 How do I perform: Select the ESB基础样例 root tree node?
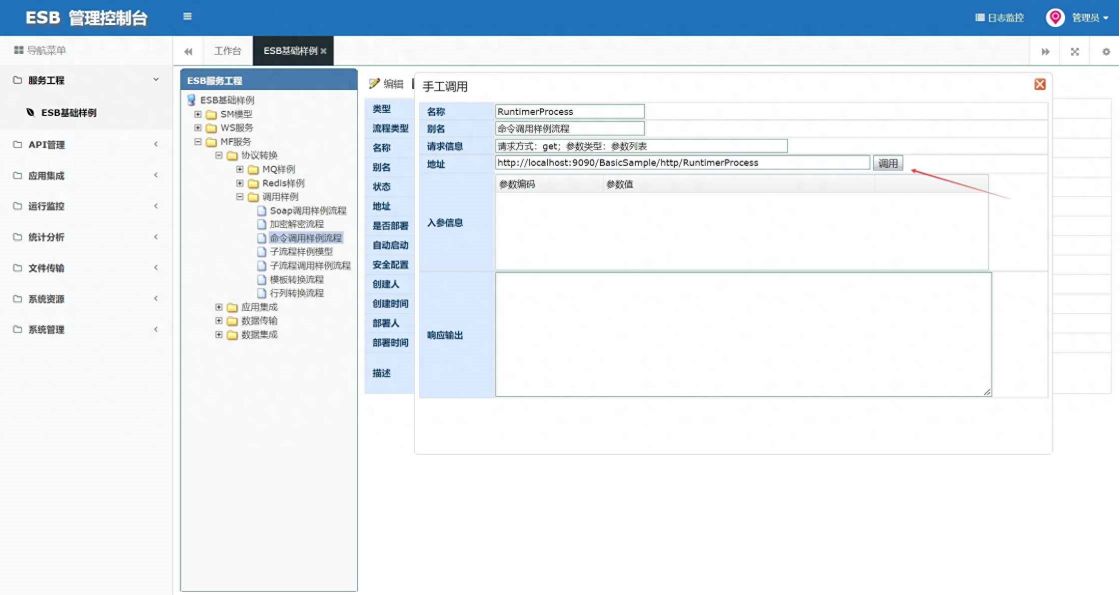pos(226,100)
